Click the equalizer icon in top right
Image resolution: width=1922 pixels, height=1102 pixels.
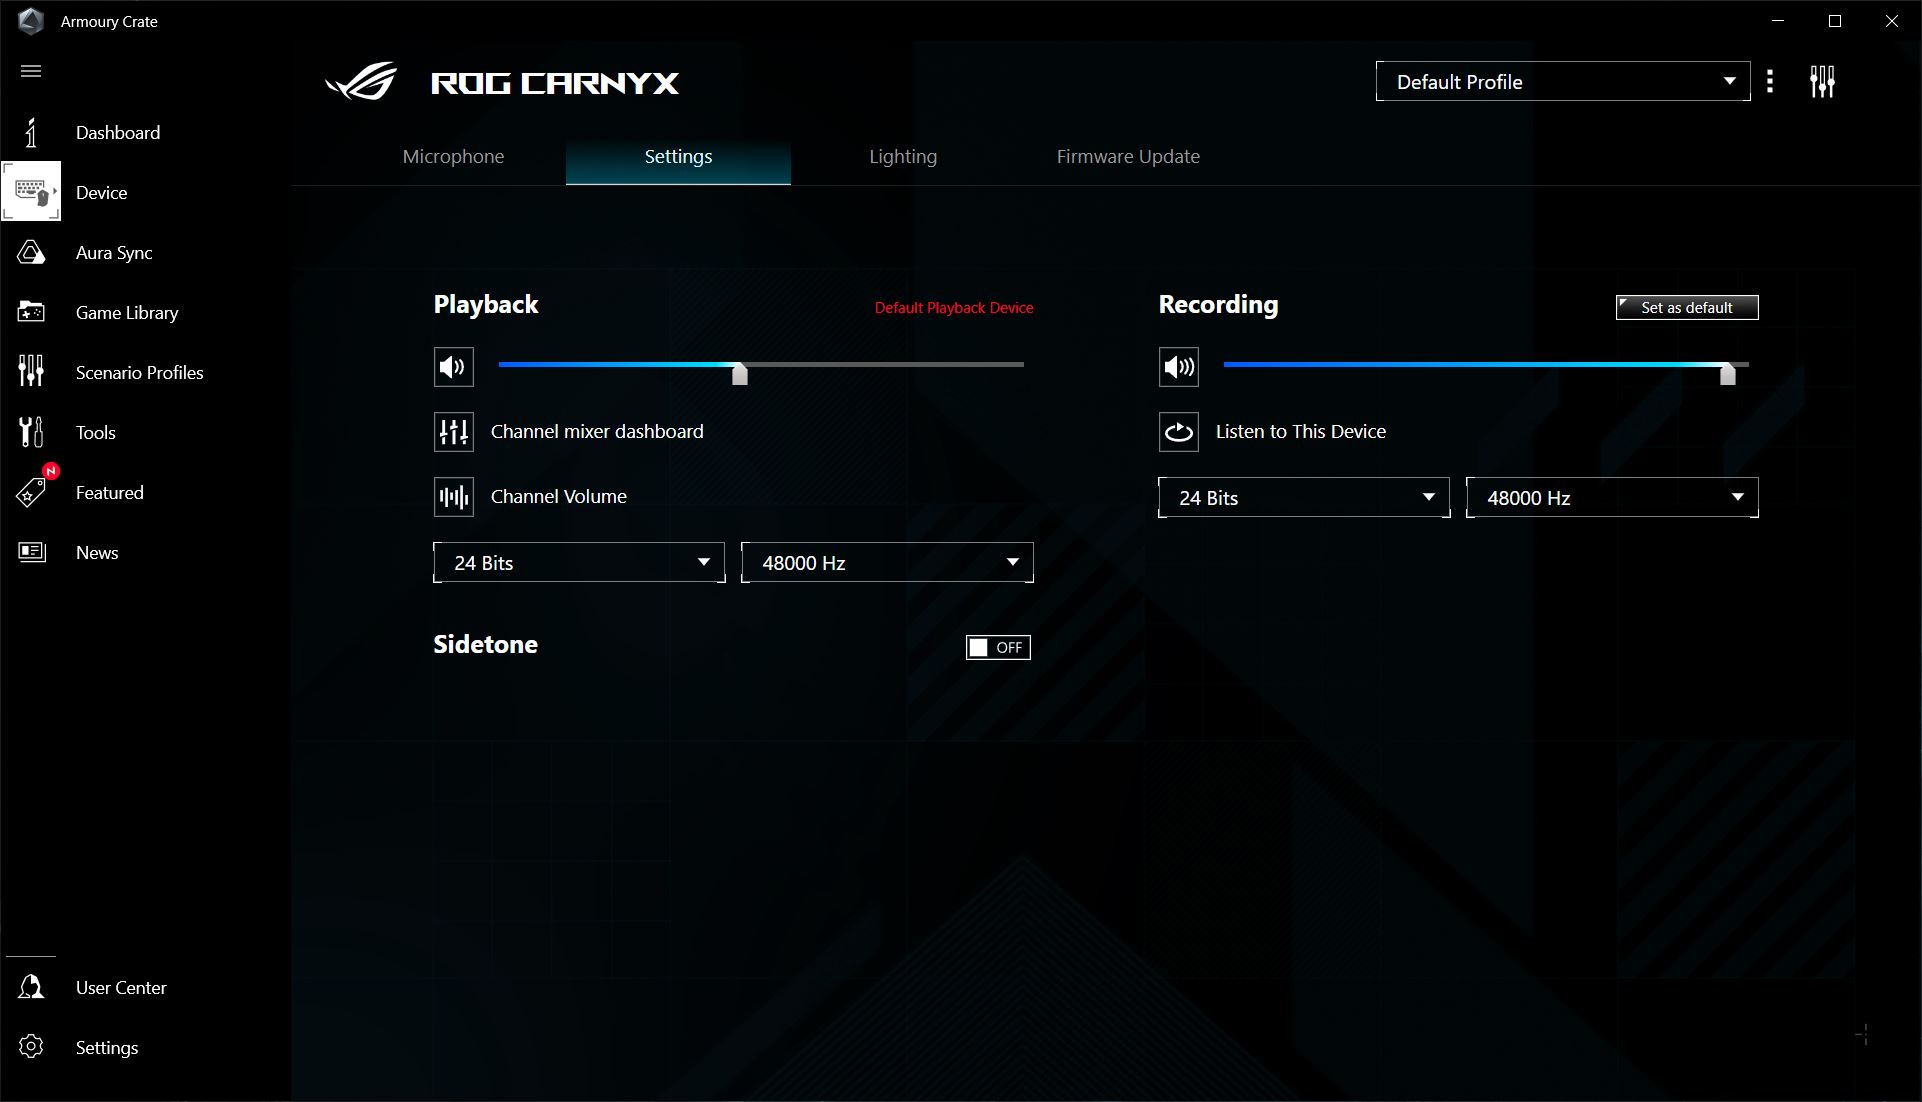pos(1823,82)
